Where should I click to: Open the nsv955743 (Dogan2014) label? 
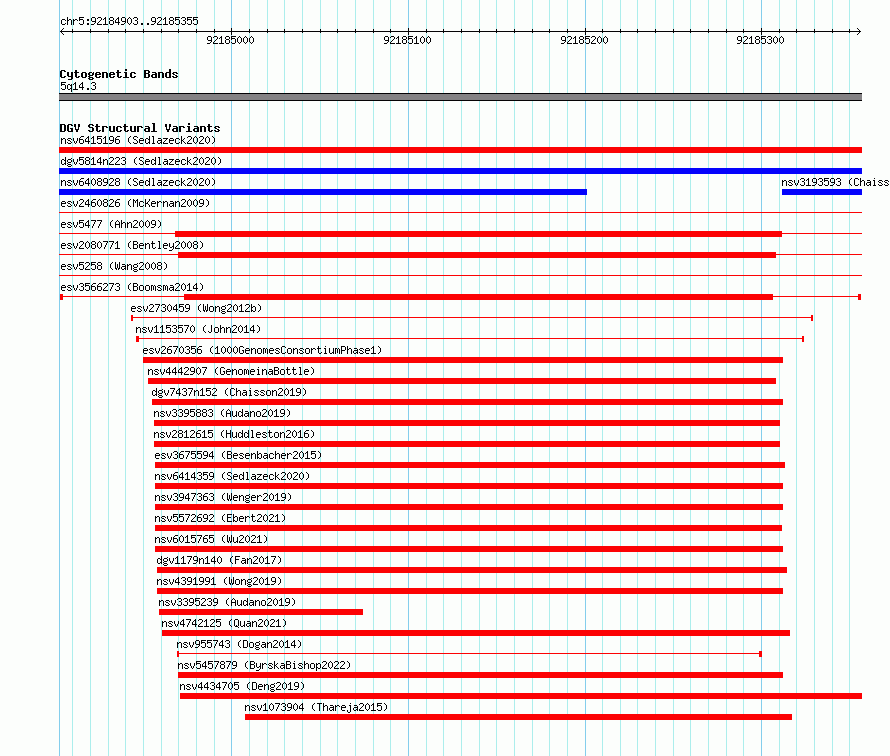[x=239, y=644]
